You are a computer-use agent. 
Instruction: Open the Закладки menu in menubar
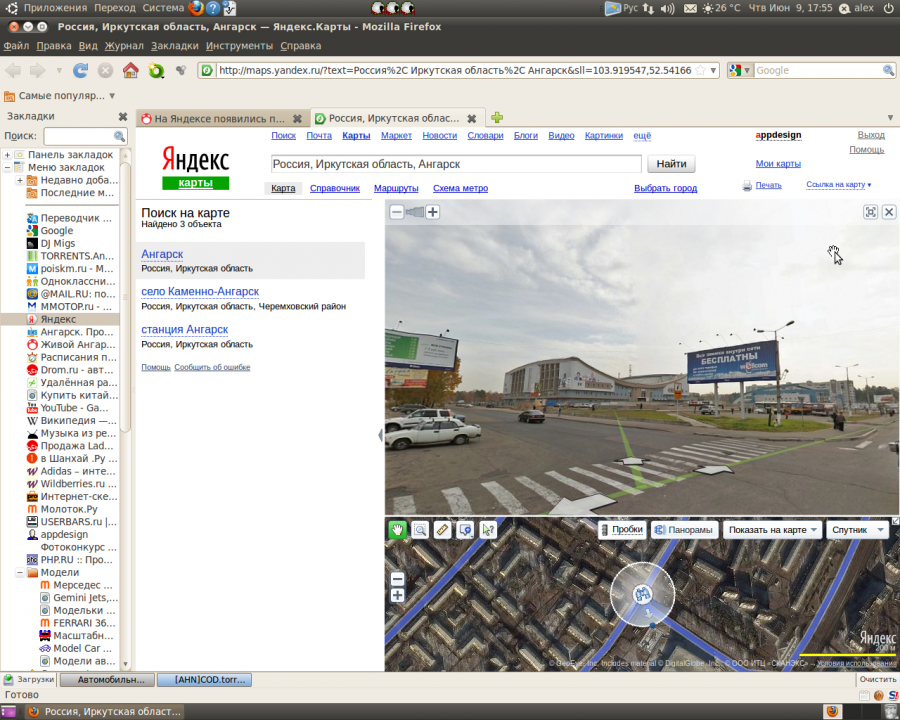click(174, 46)
